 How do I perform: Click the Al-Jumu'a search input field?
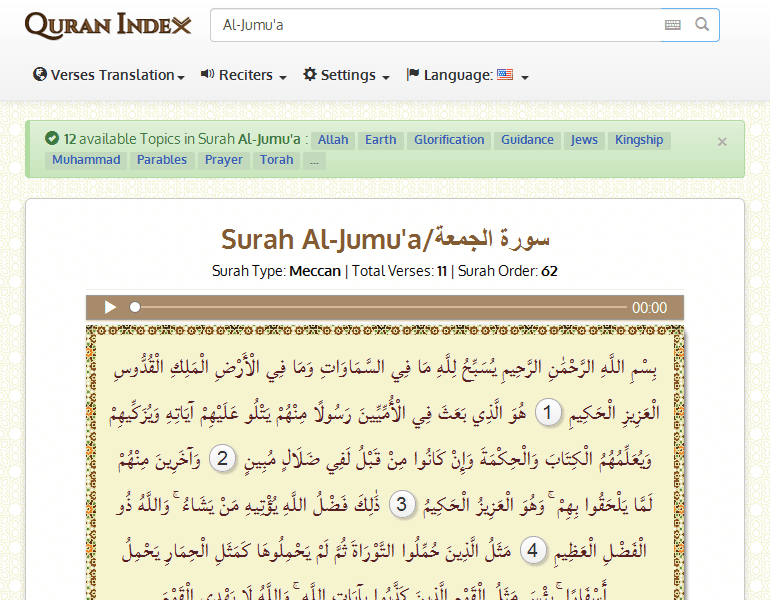pos(435,25)
